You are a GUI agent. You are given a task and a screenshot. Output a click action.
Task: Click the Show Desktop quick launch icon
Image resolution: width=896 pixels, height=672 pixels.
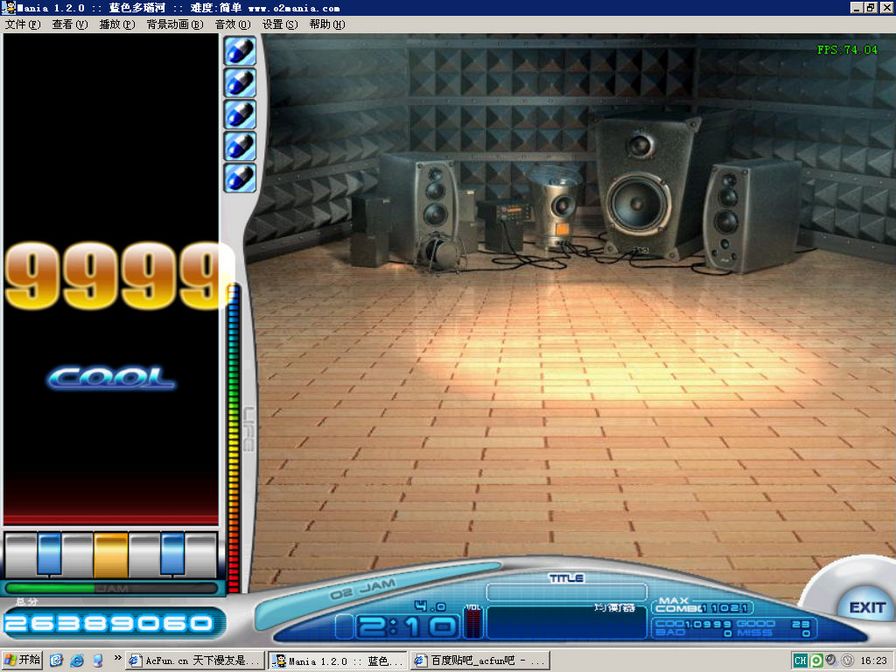[56, 661]
